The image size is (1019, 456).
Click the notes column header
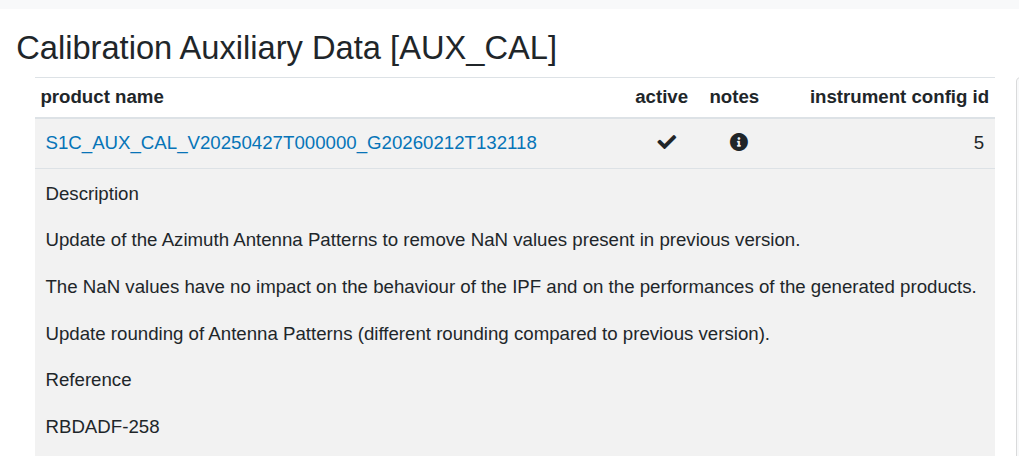coord(734,97)
